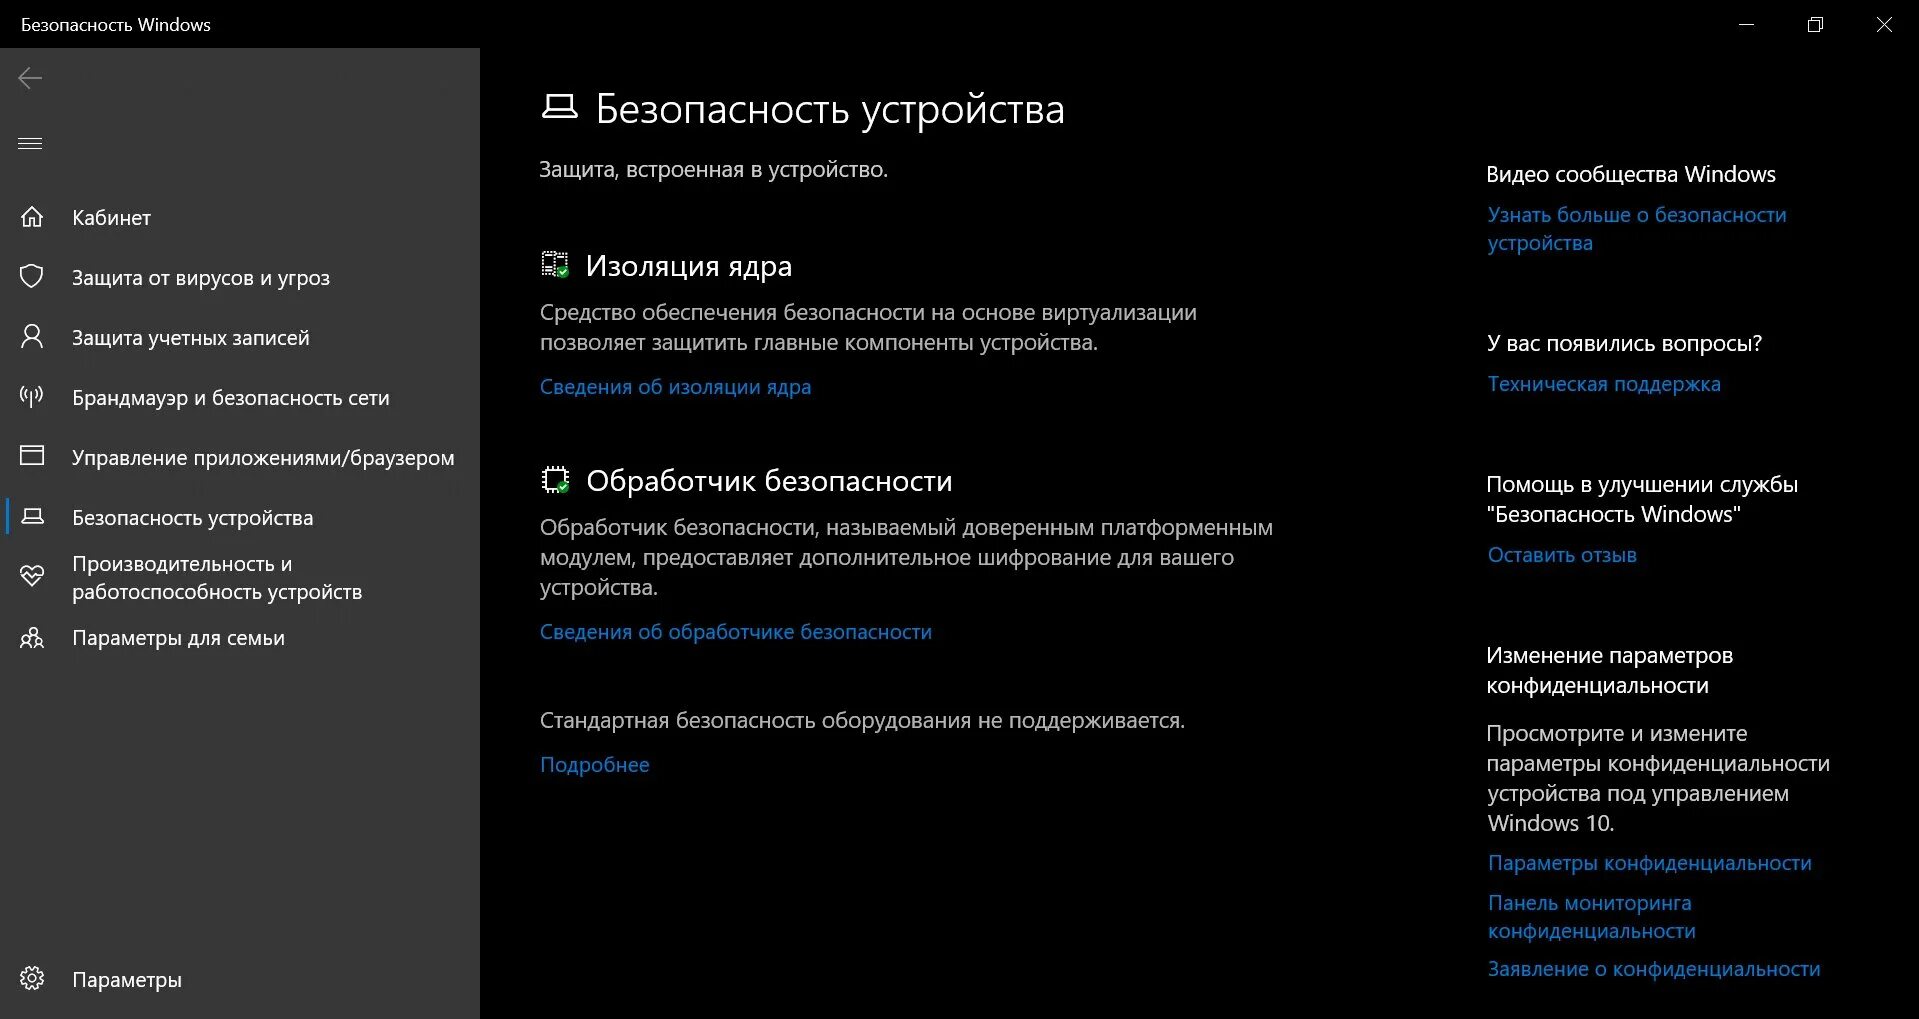Click the gear icon at sidebar bottom
The height and width of the screenshot is (1019, 1919).
click(x=32, y=978)
